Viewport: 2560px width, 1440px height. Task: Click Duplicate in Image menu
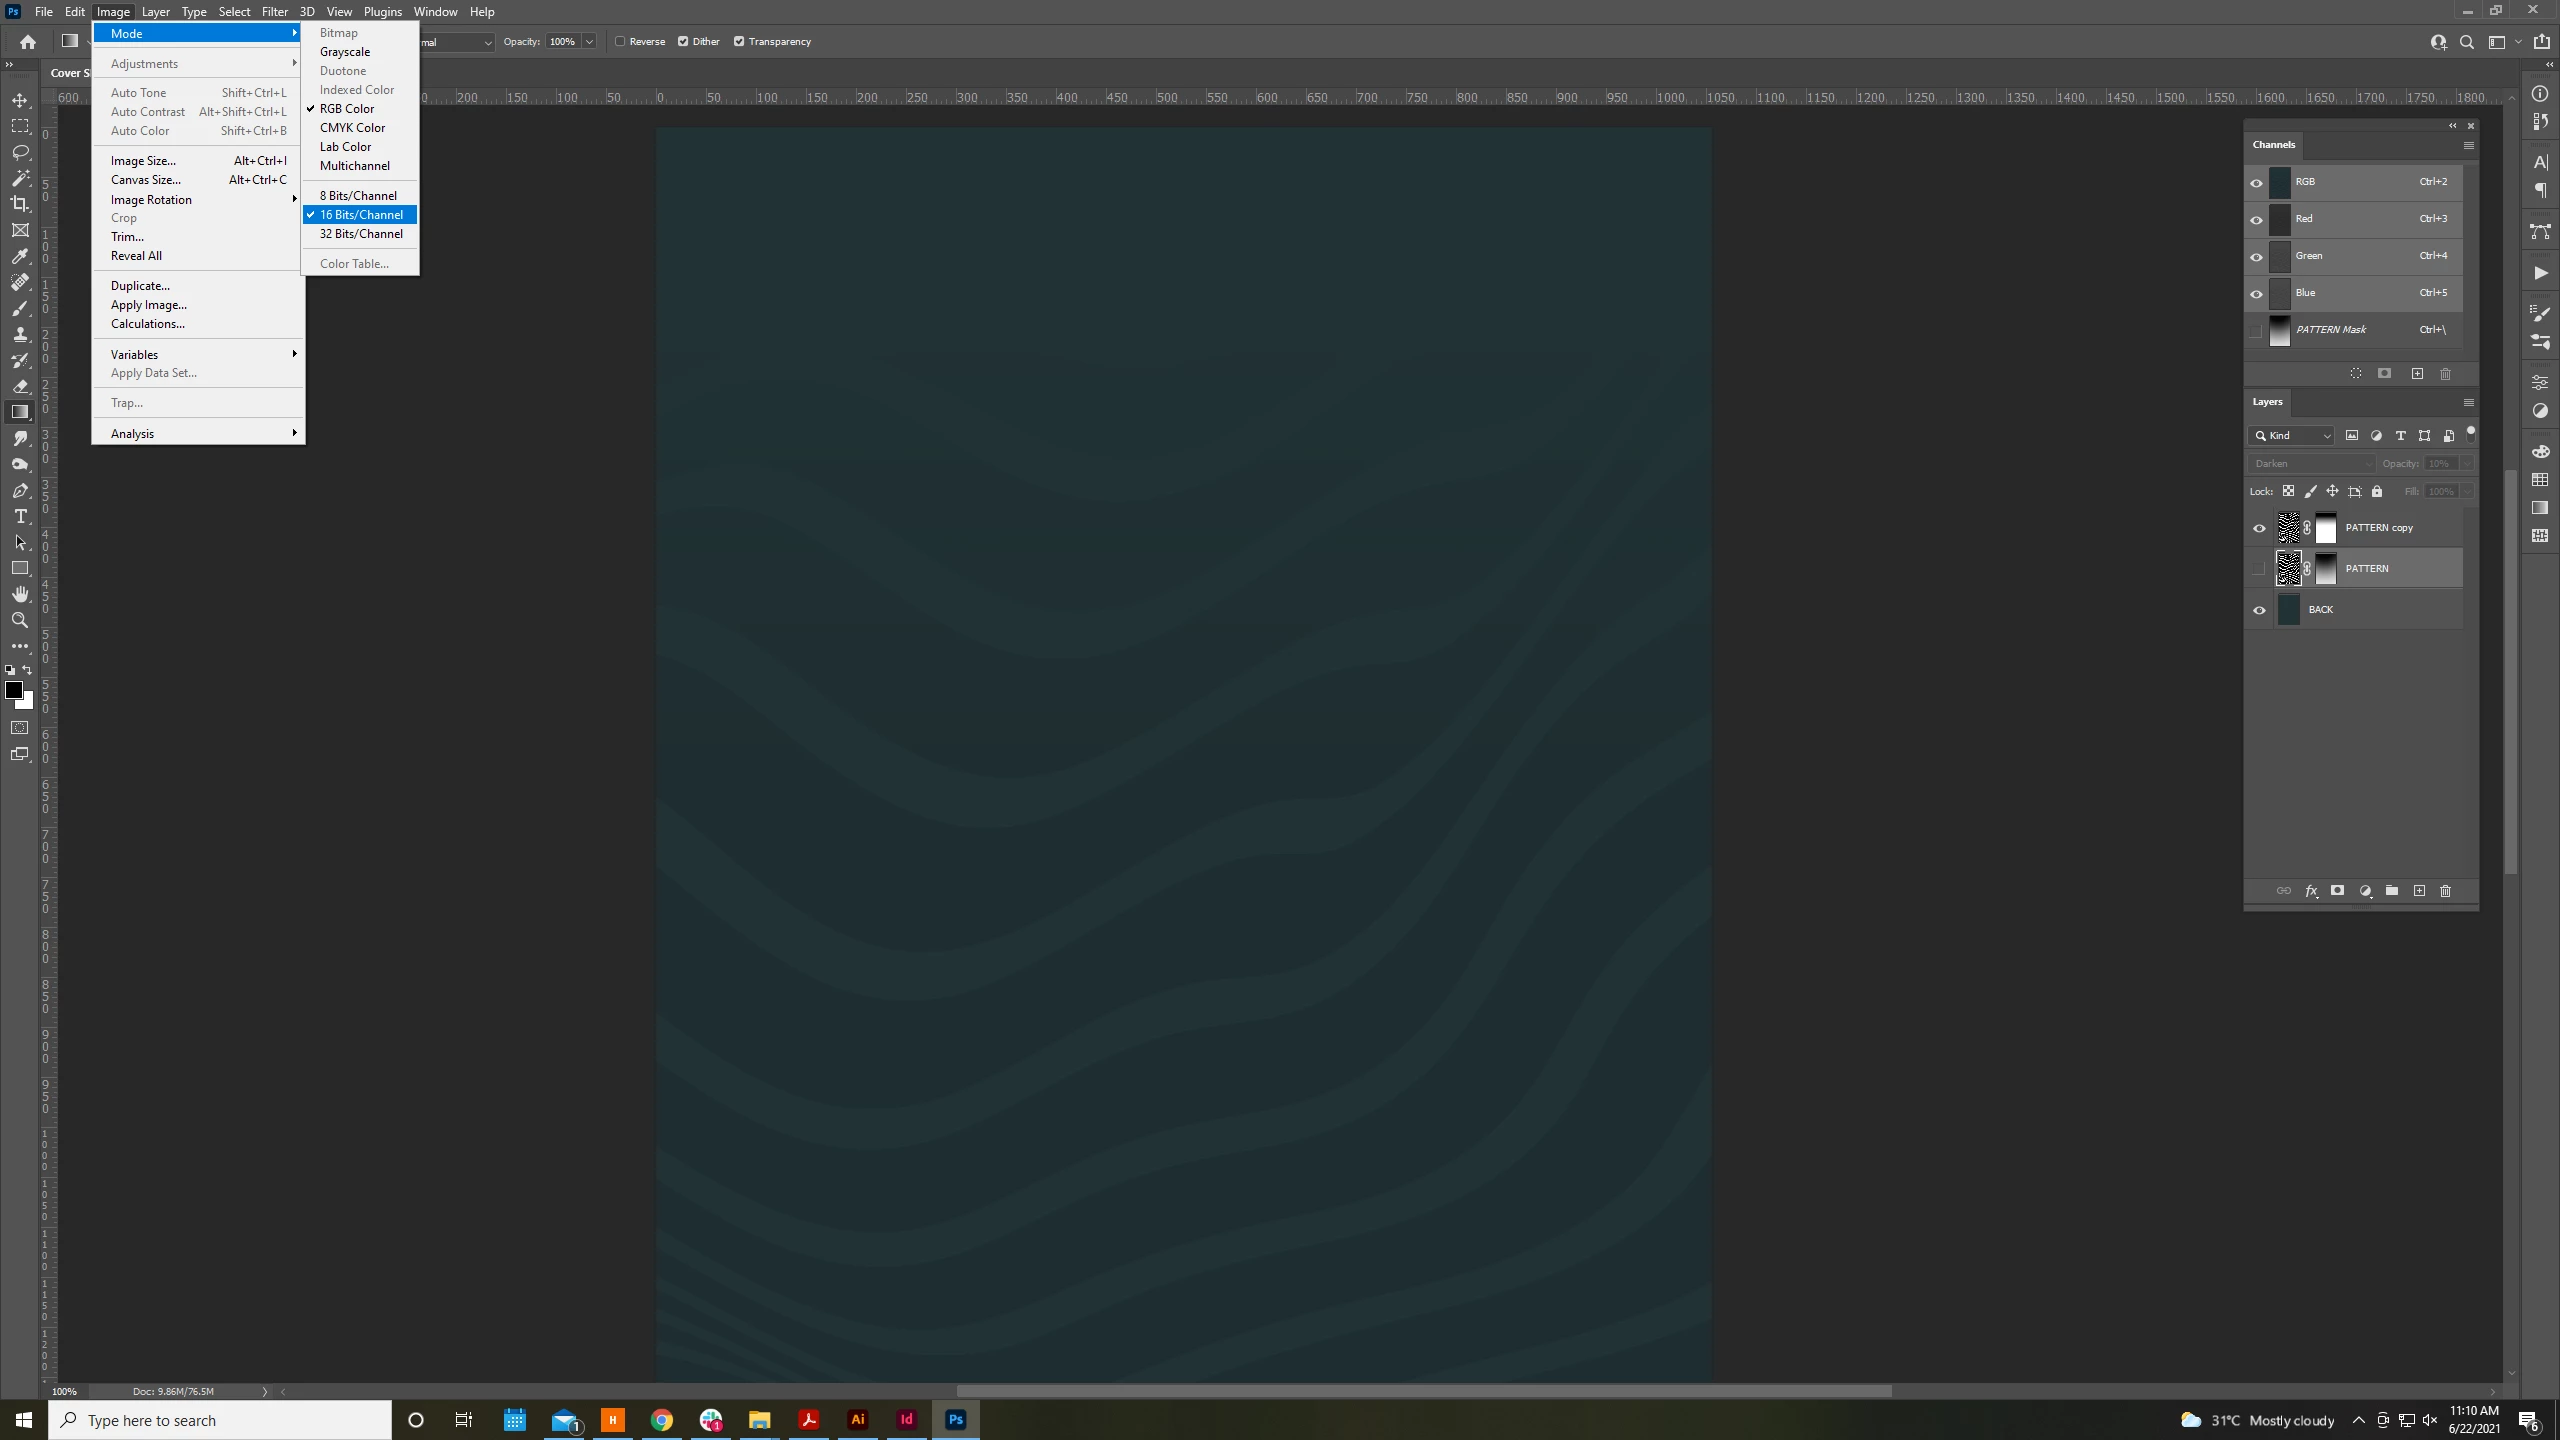(140, 286)
